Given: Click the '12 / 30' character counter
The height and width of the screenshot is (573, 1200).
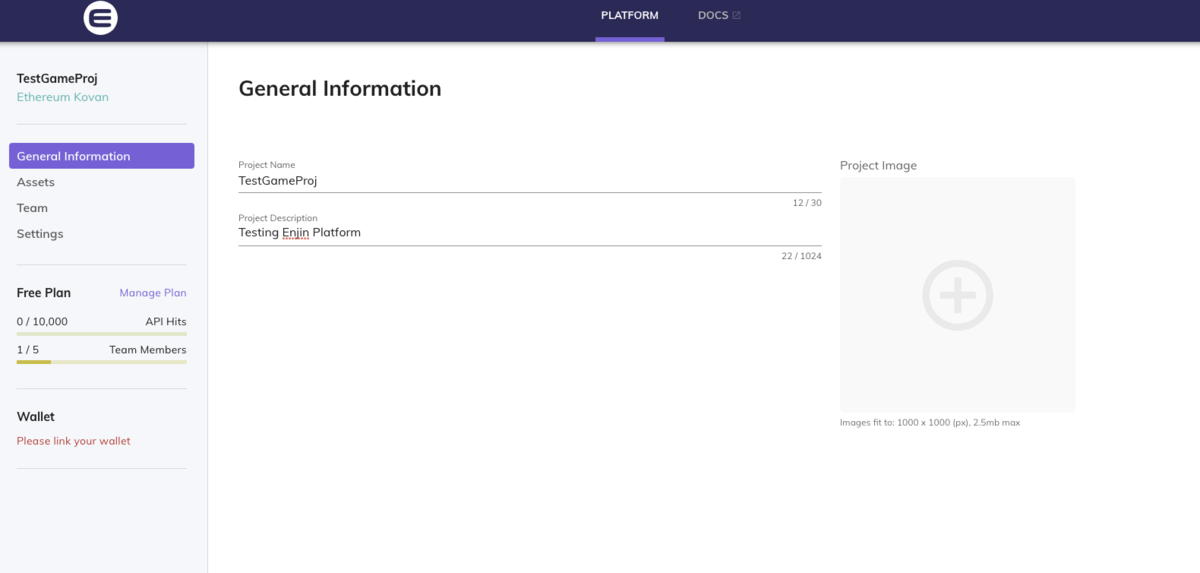Looking at the screenshot, I should pyautogui.click(x=807, y=203).
